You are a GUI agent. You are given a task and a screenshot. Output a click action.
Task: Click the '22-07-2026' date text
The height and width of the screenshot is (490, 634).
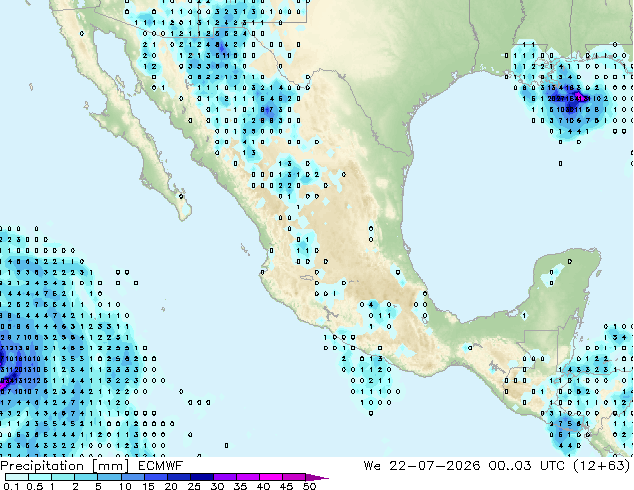coord(435,466)
